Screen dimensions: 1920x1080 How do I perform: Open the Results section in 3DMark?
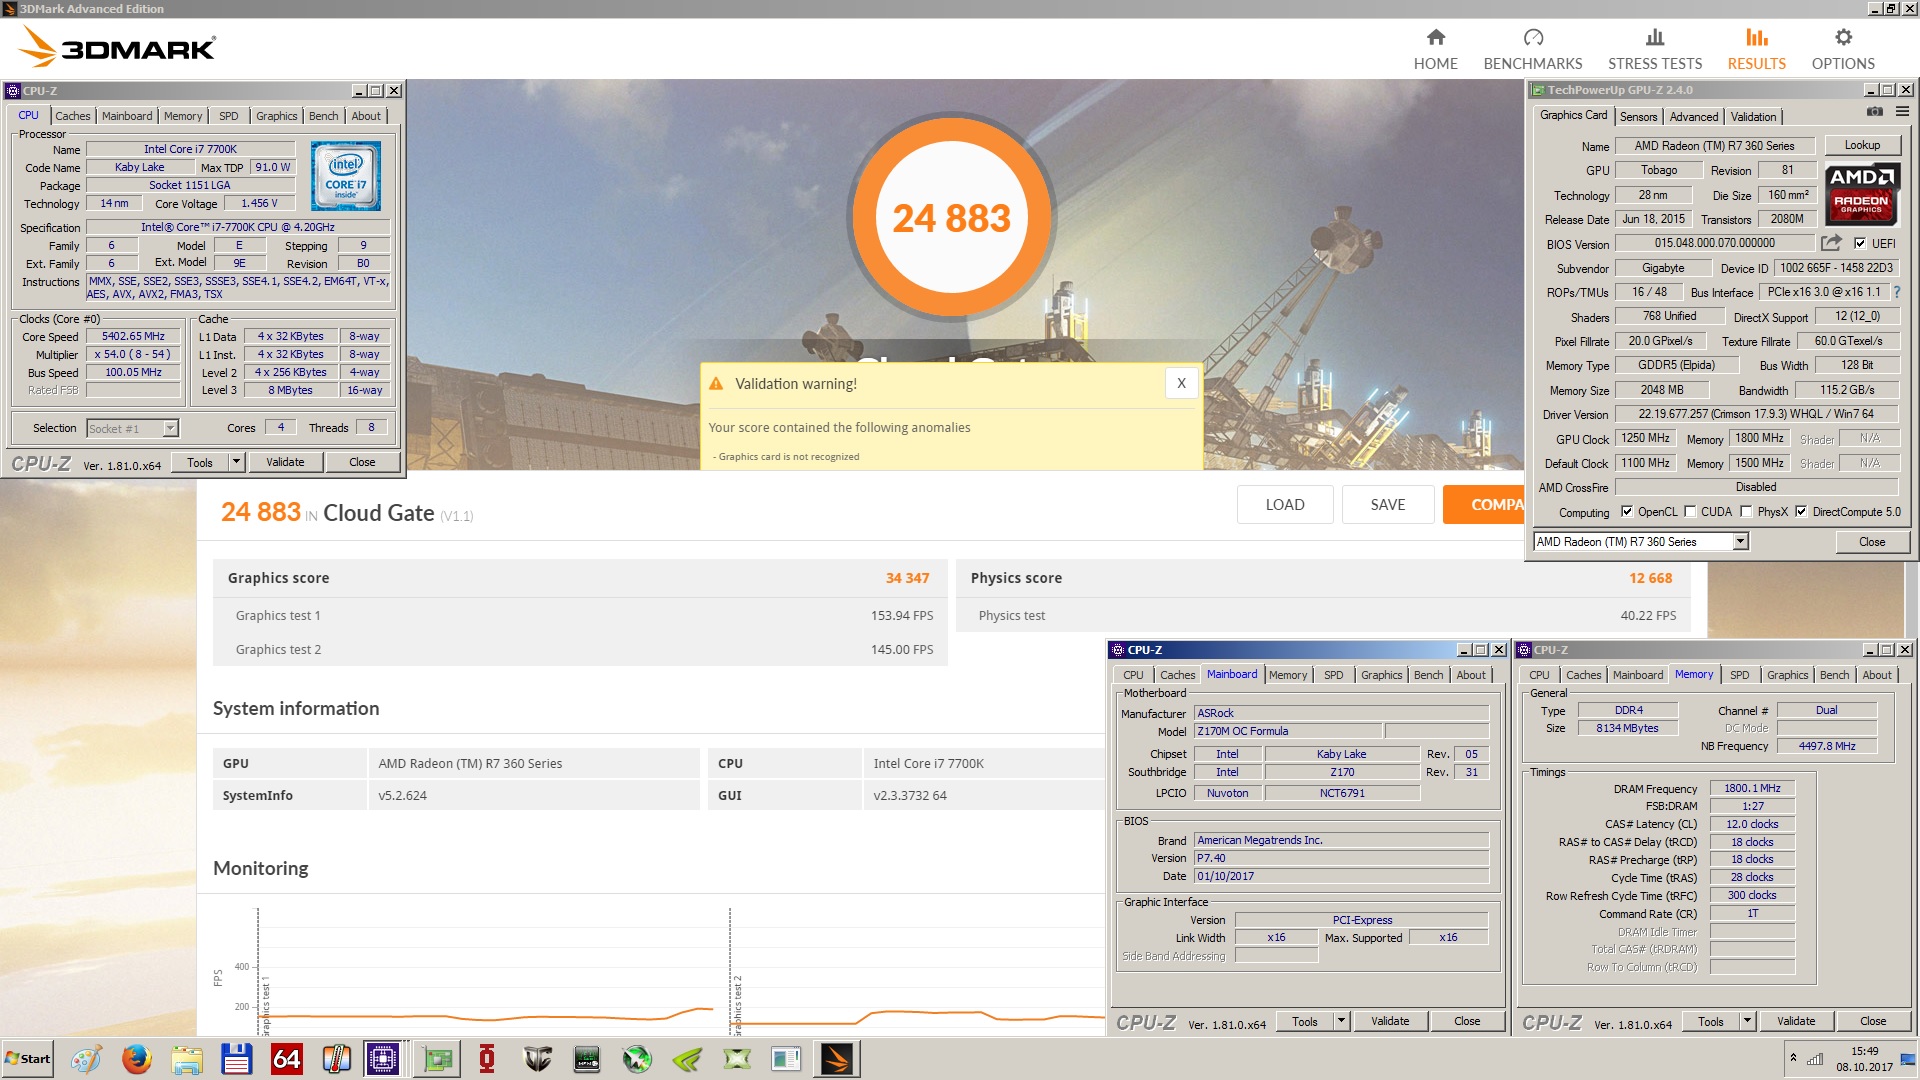(1756, 49)
